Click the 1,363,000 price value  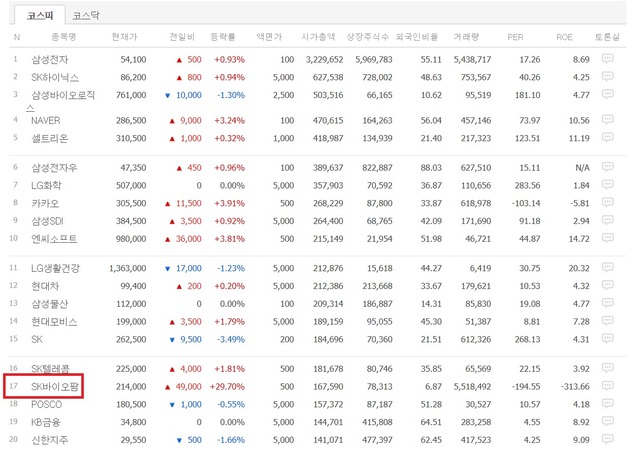point(127,268)
